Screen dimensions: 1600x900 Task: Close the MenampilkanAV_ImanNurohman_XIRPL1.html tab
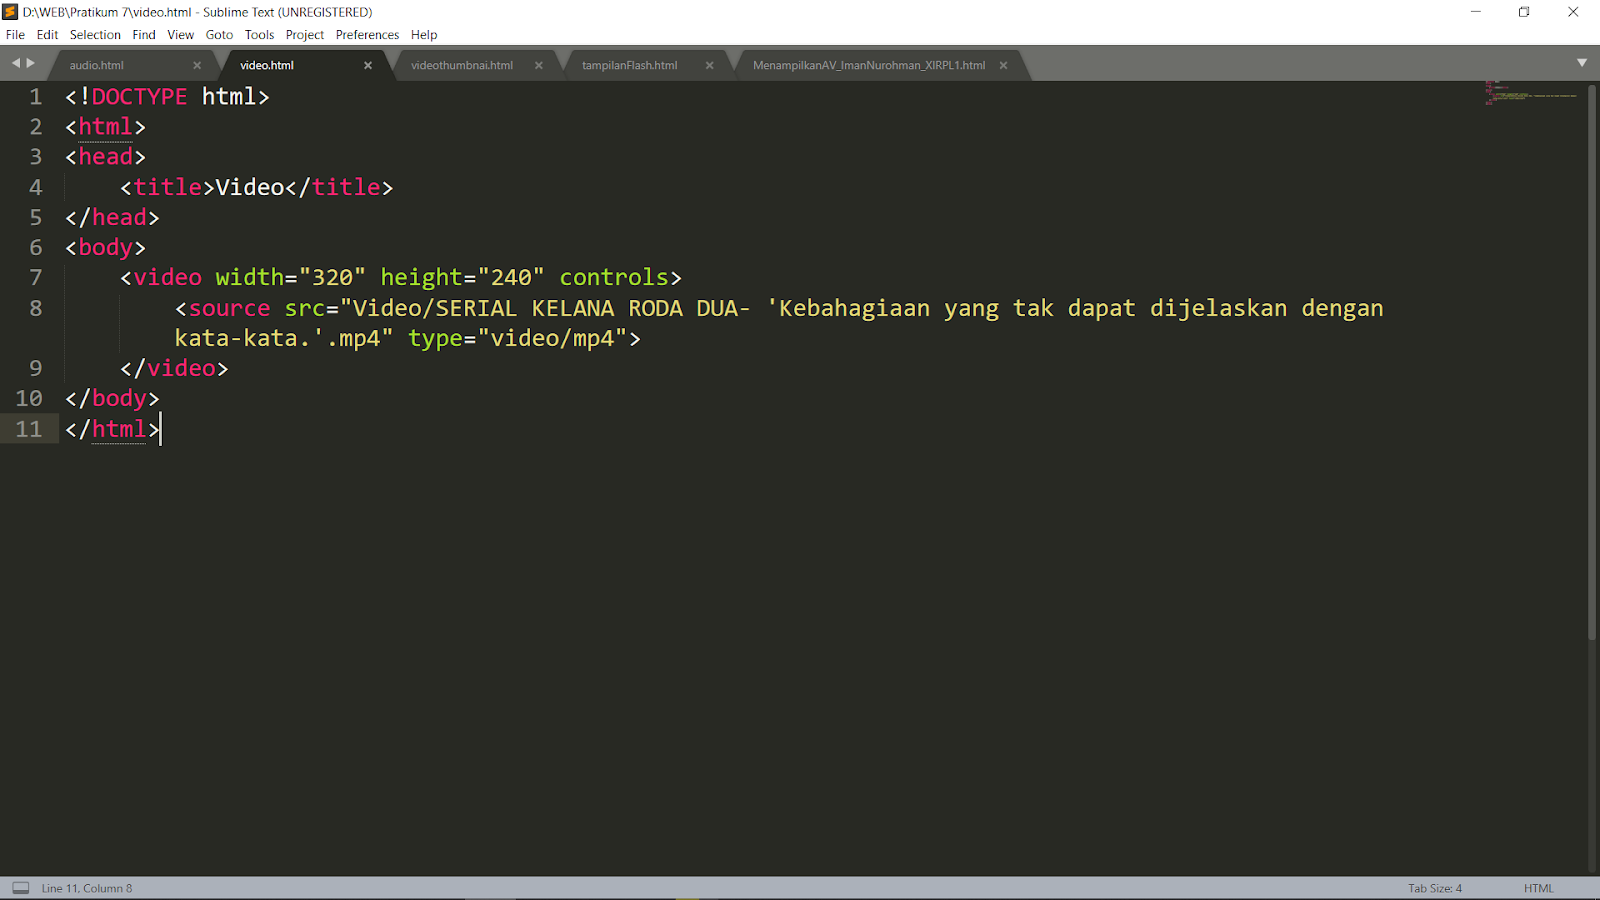tap(1003, 64)
